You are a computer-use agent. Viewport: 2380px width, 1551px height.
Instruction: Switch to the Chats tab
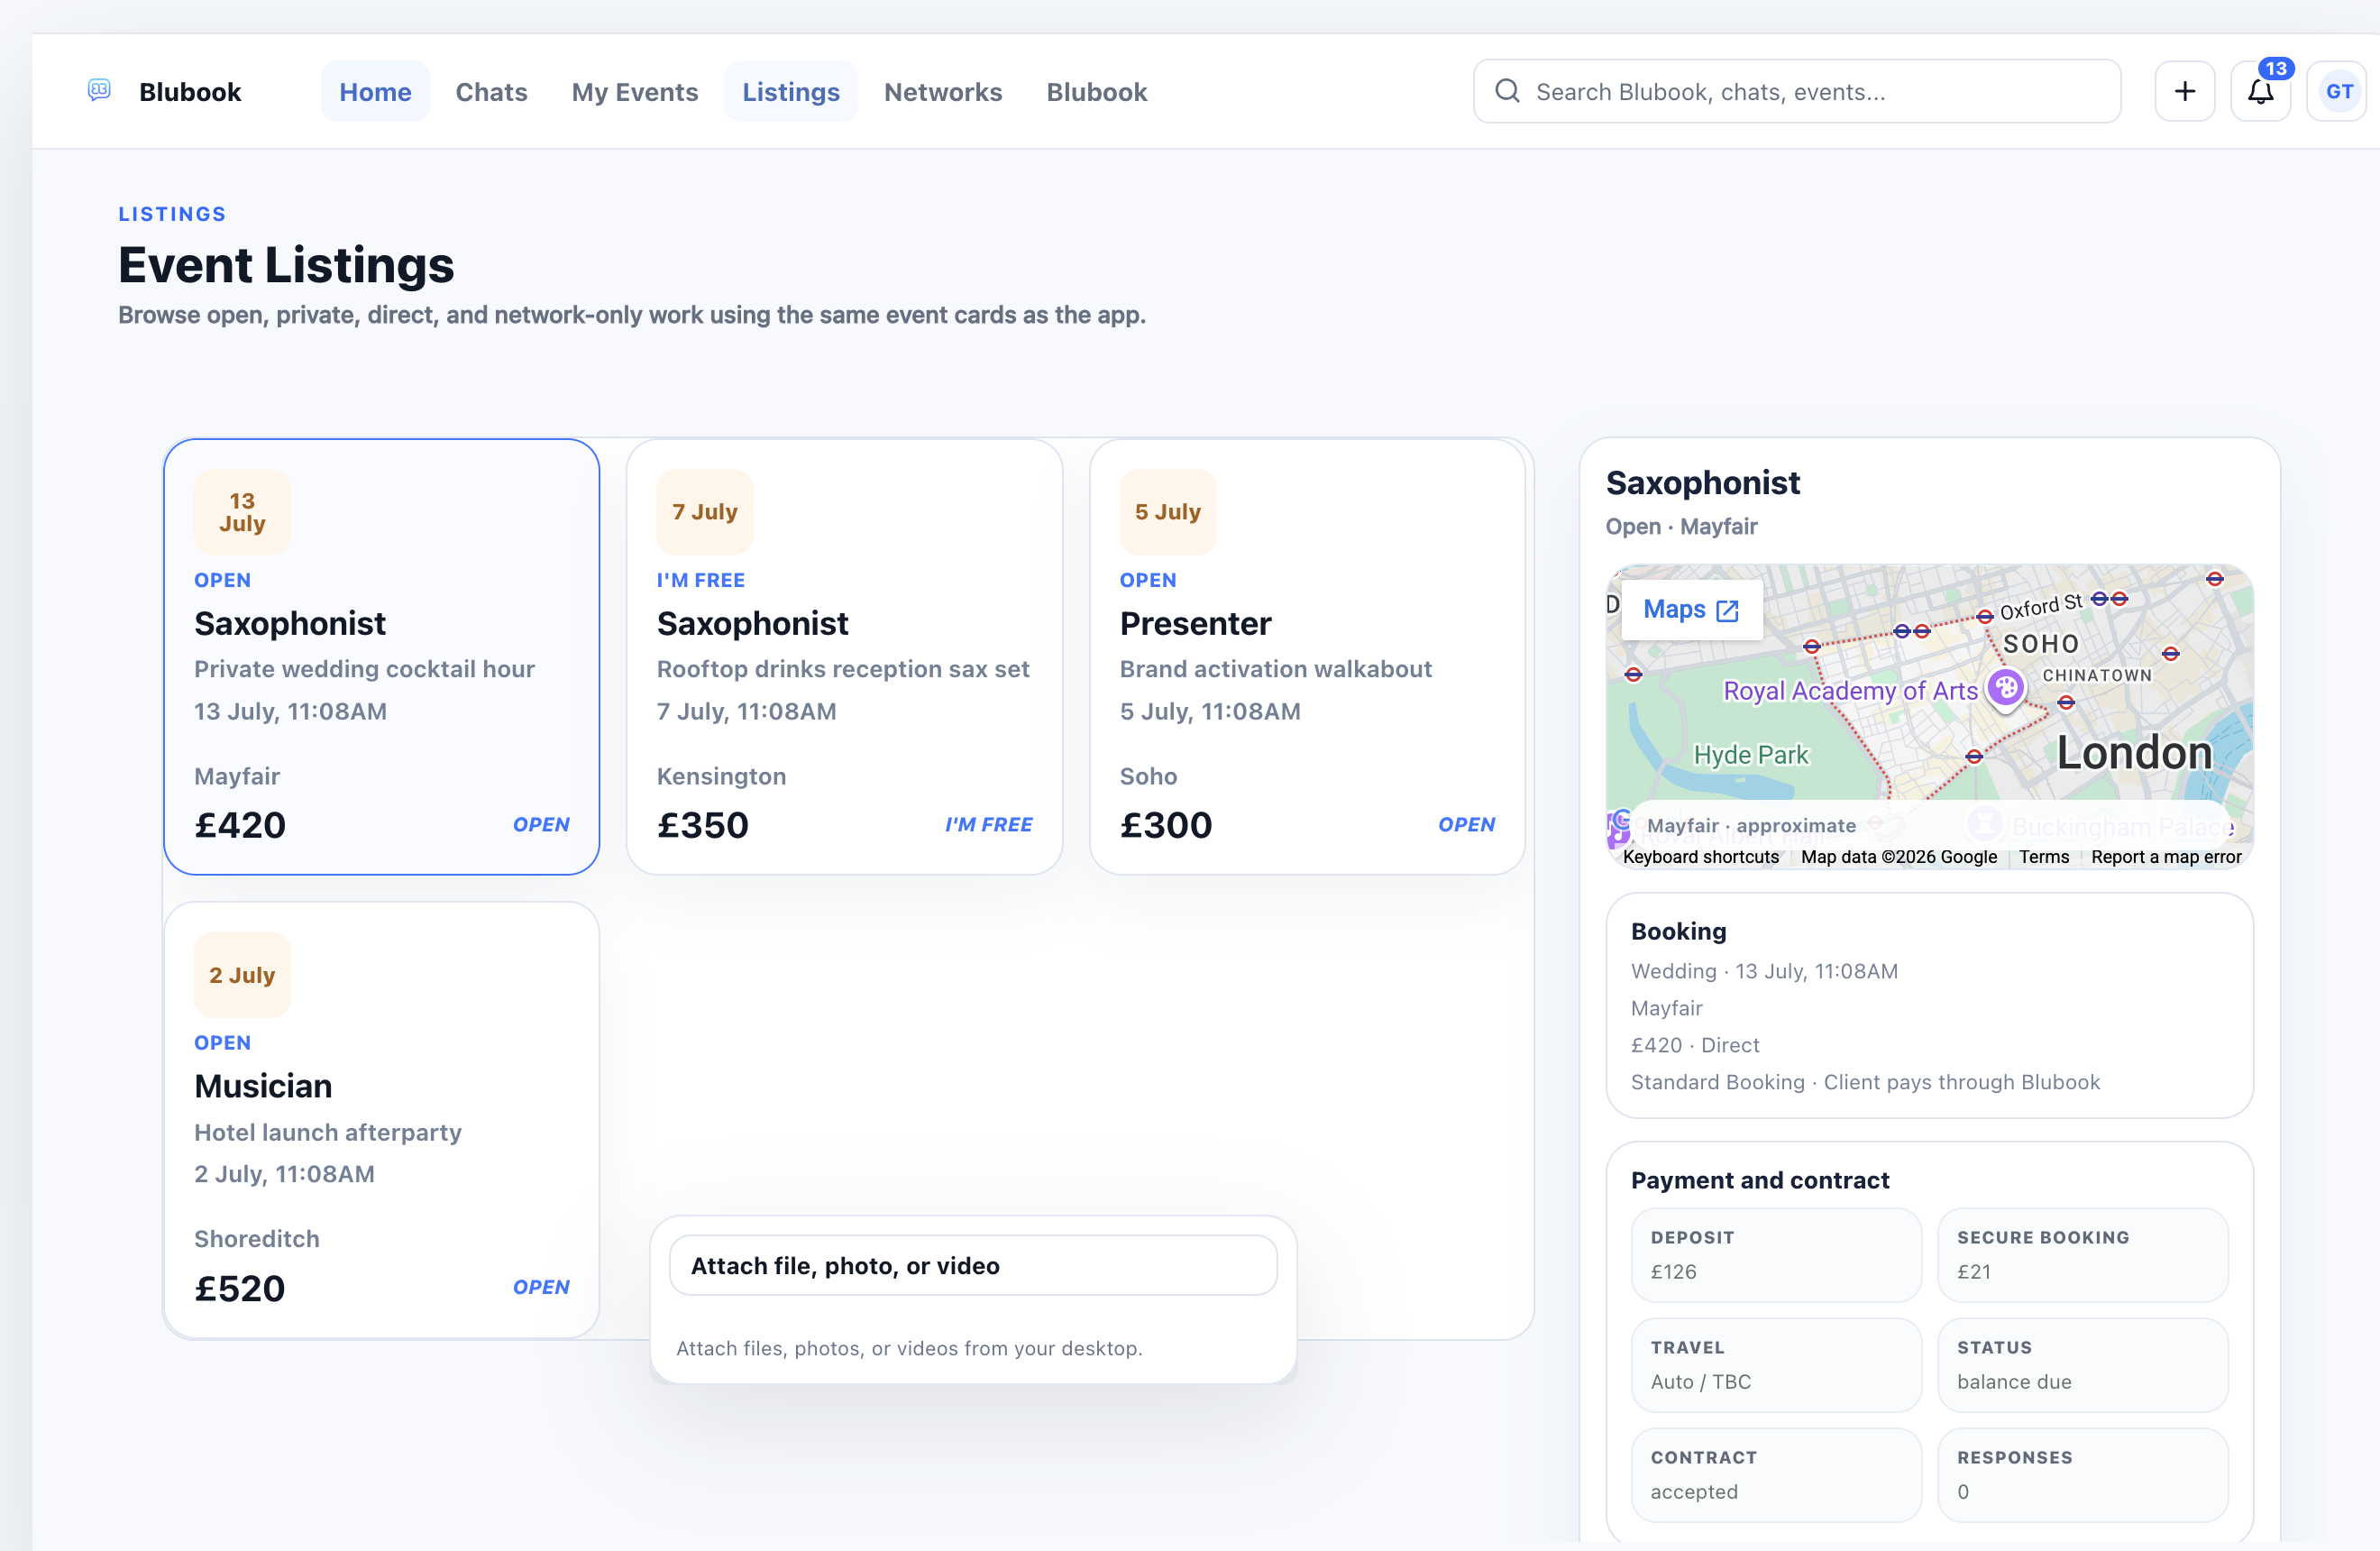(x=491, y=91)
